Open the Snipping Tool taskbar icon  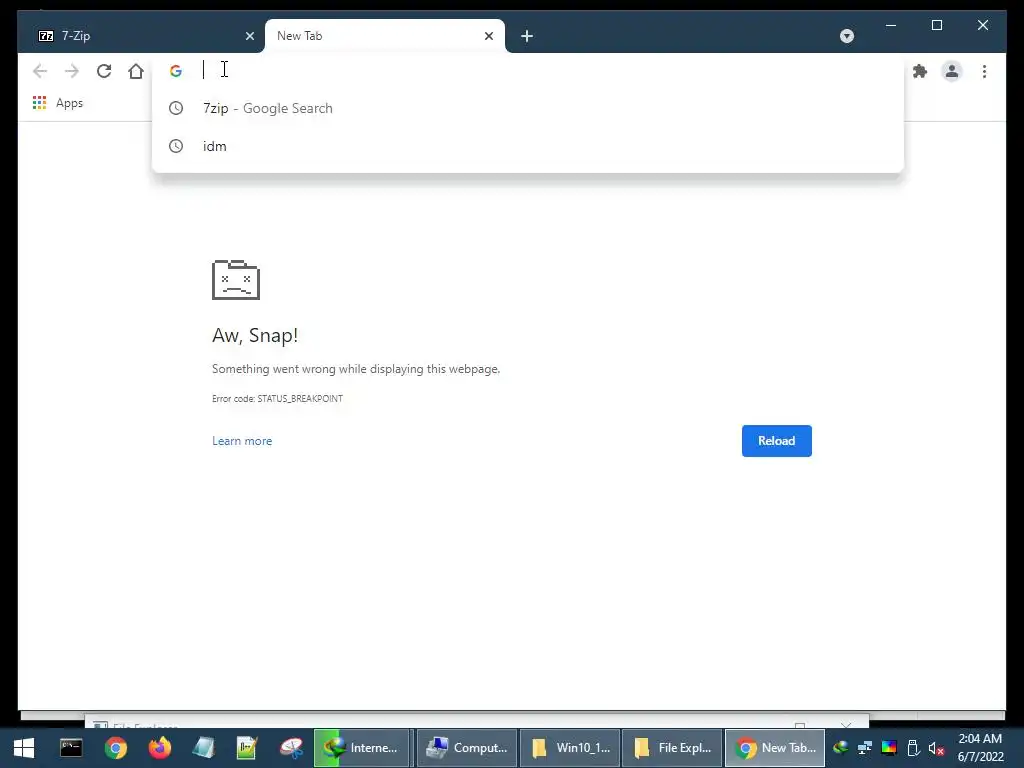[291, 748]
